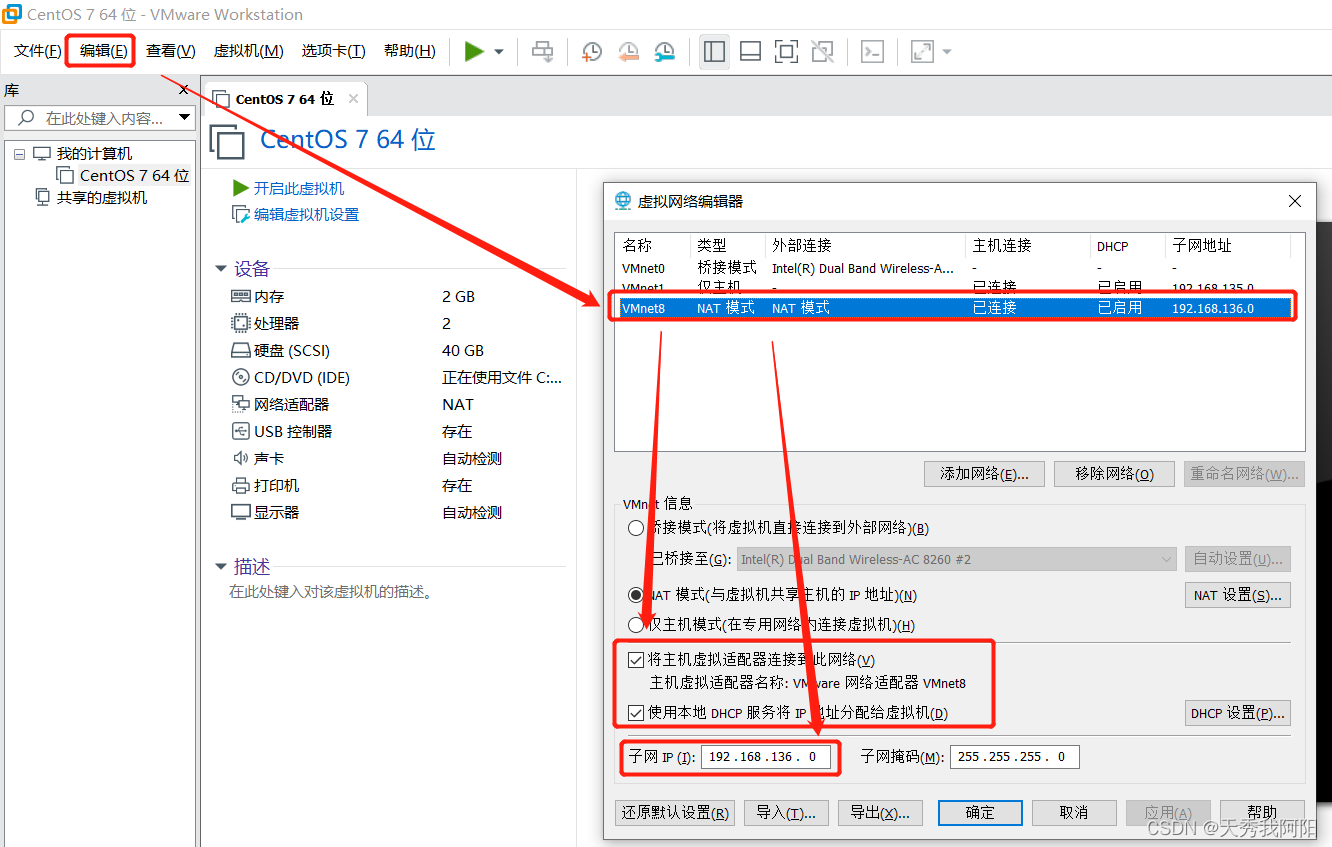Toggle the thumbnail bar view icon
The height and width of the screenshot is (847, 1332).
750,51
